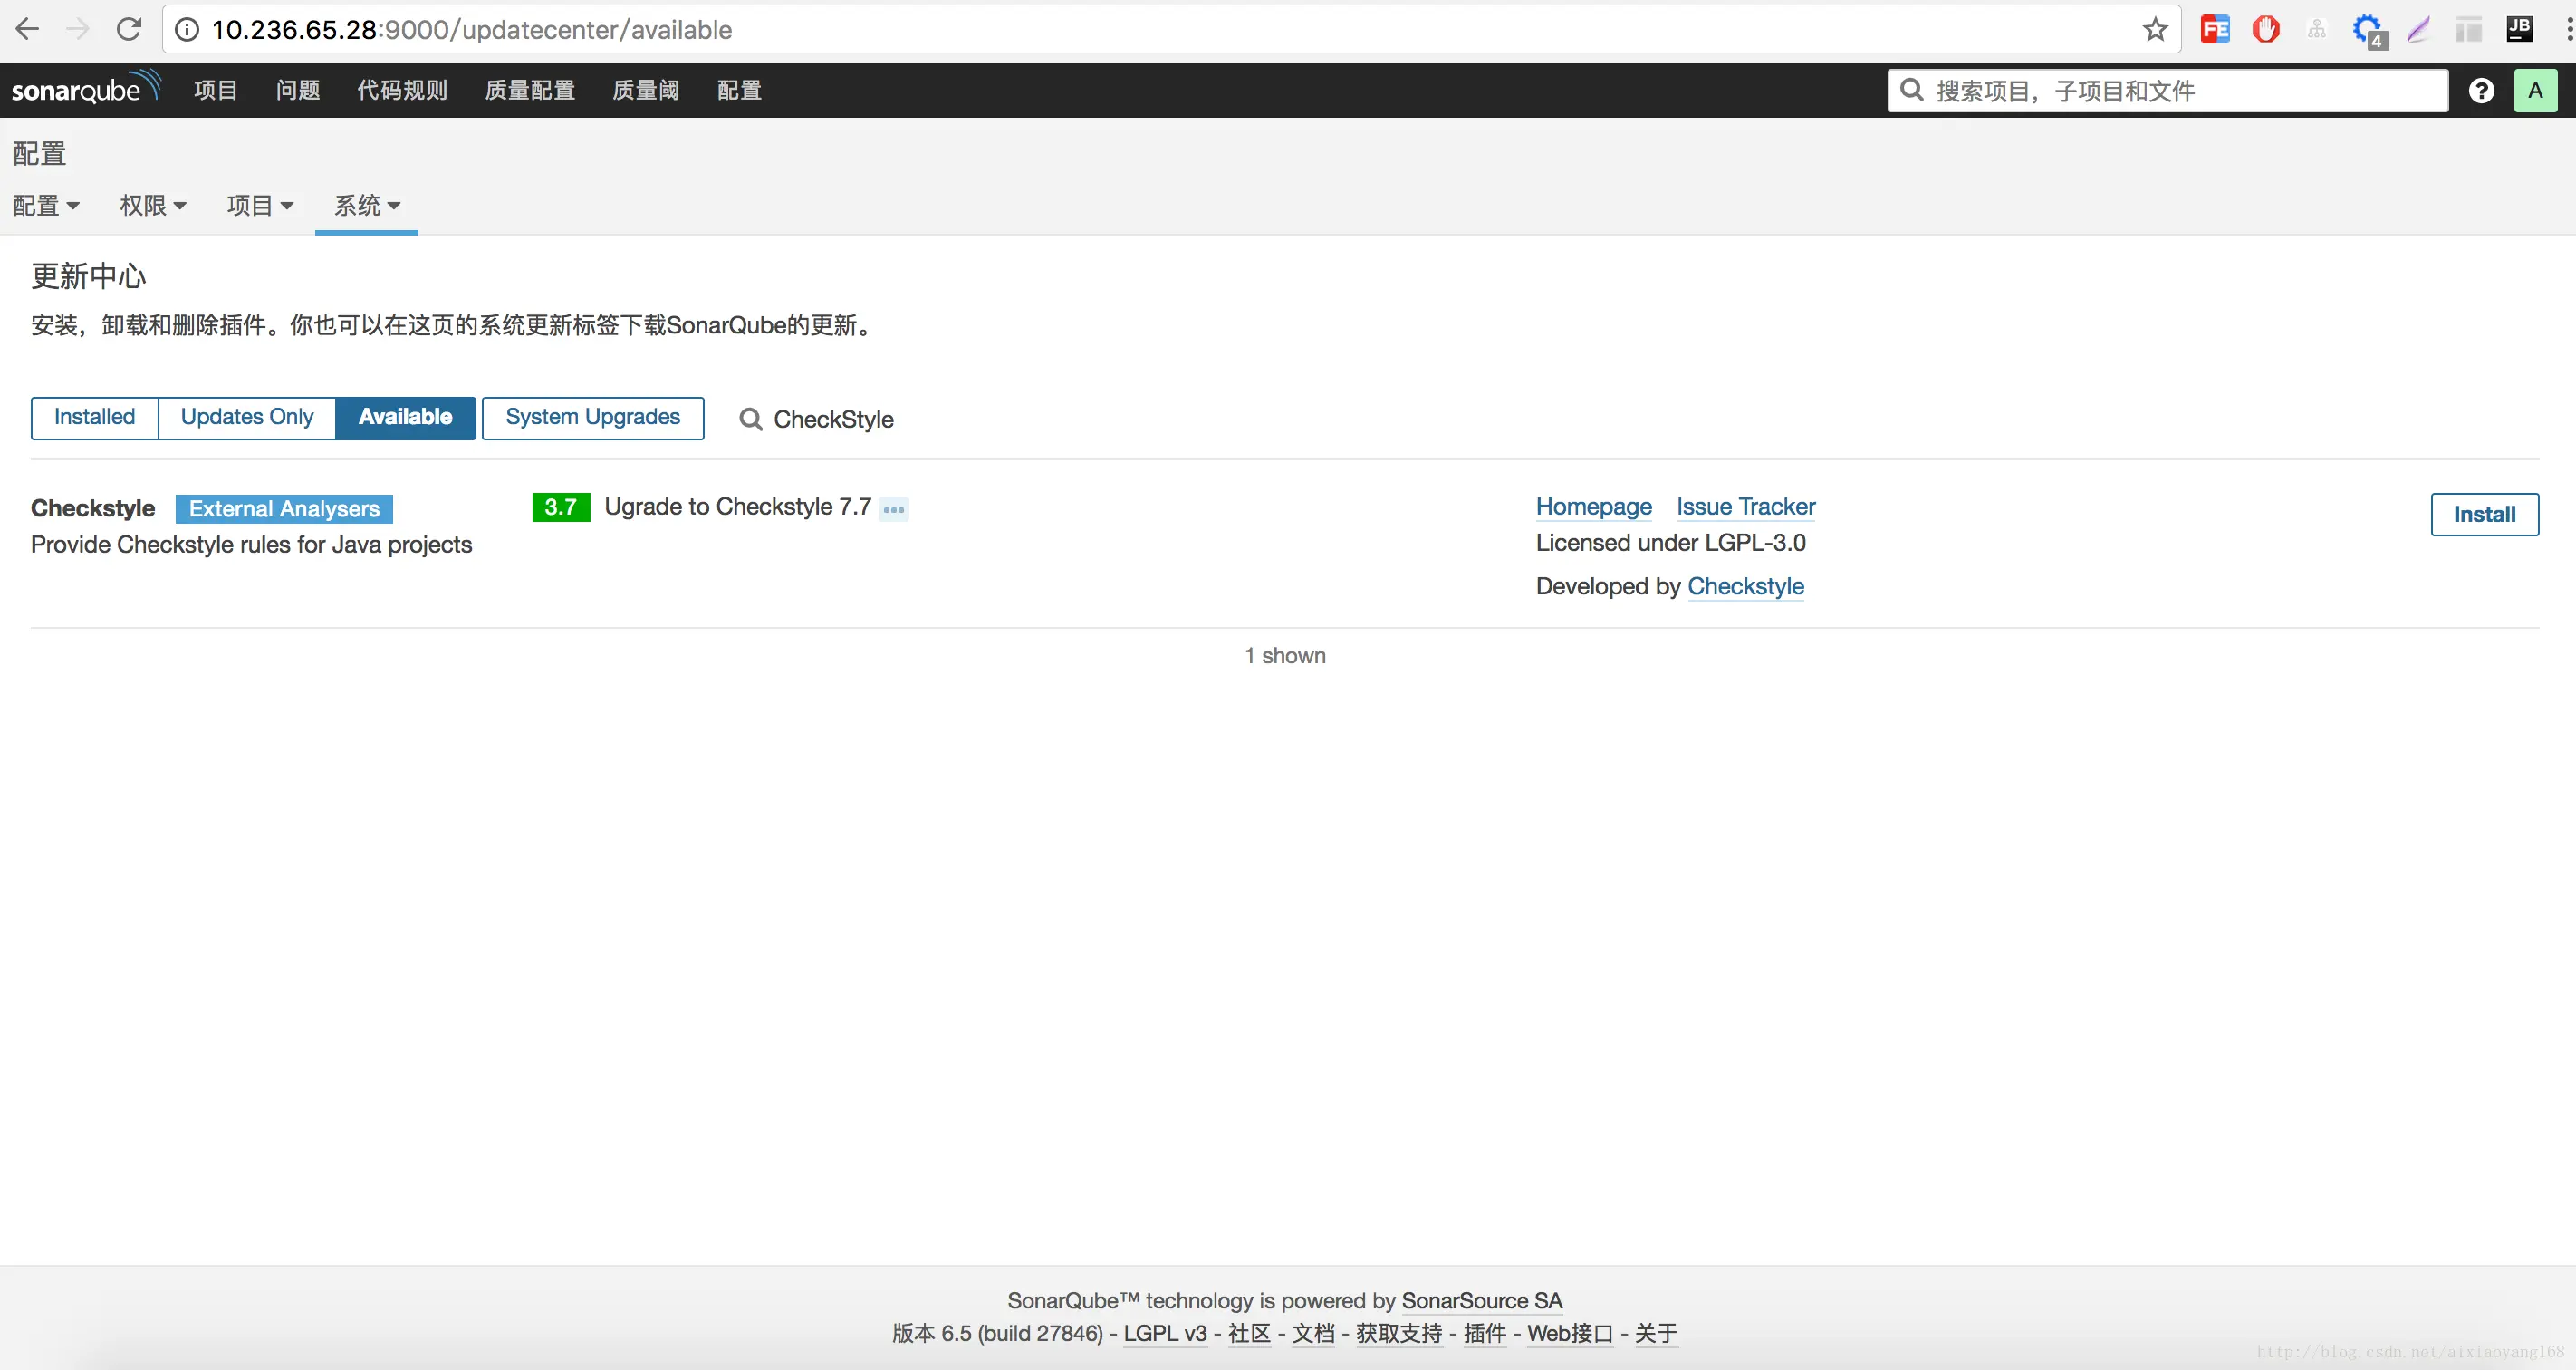Expand release notes ellipsis for Checkstyle 3.7

(894, 509)
